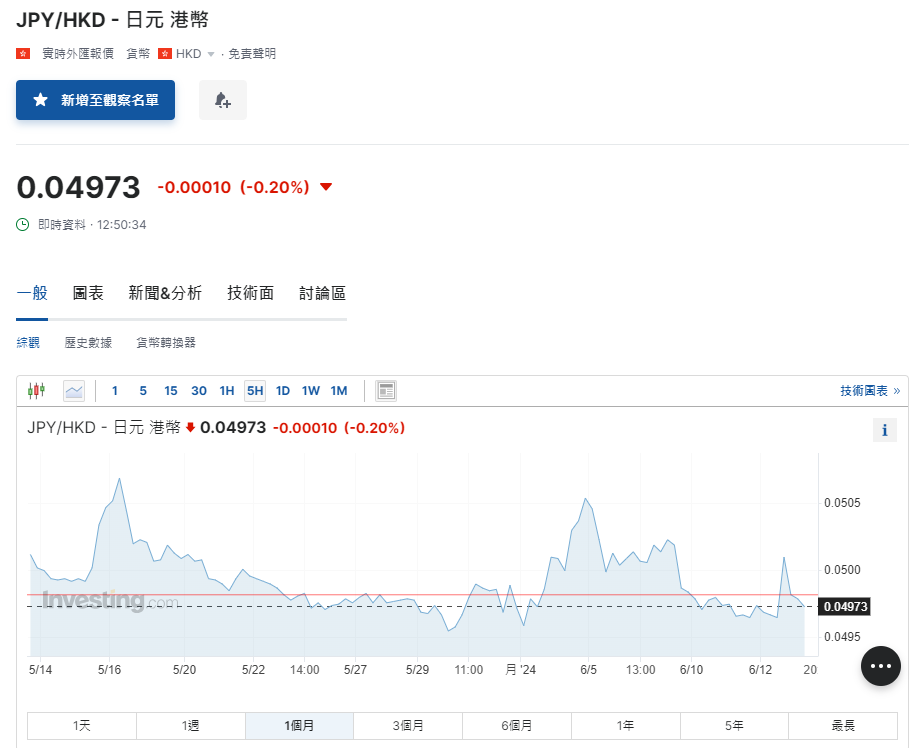Open the split layout icon on chart toolbar

(386, 390)
